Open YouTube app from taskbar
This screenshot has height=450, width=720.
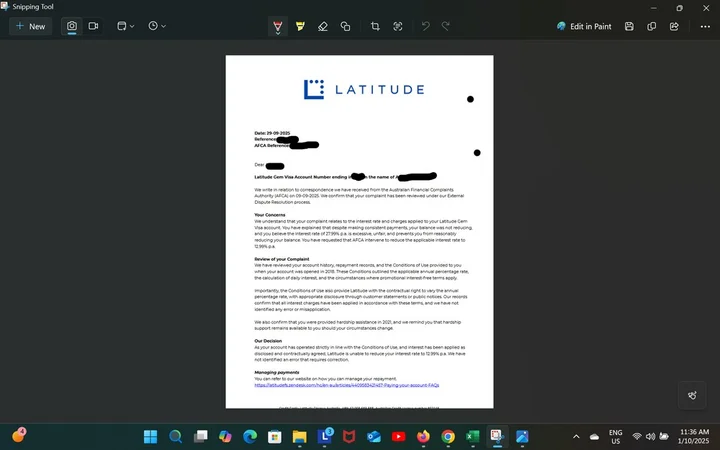(399, 436)
